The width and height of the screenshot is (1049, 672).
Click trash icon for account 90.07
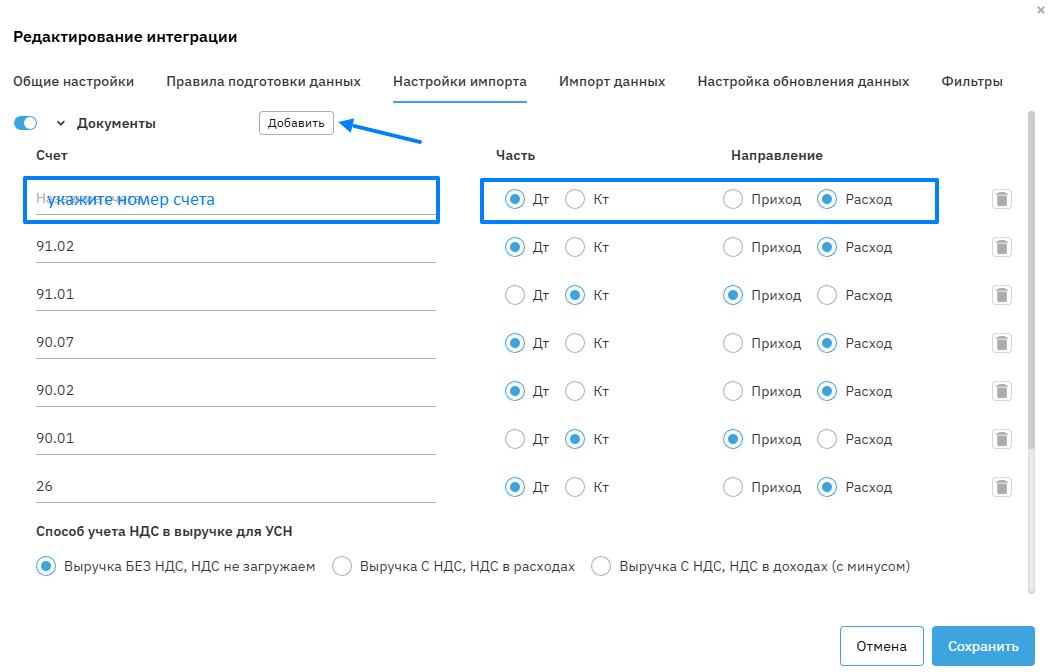click(x=1001, y=343)
